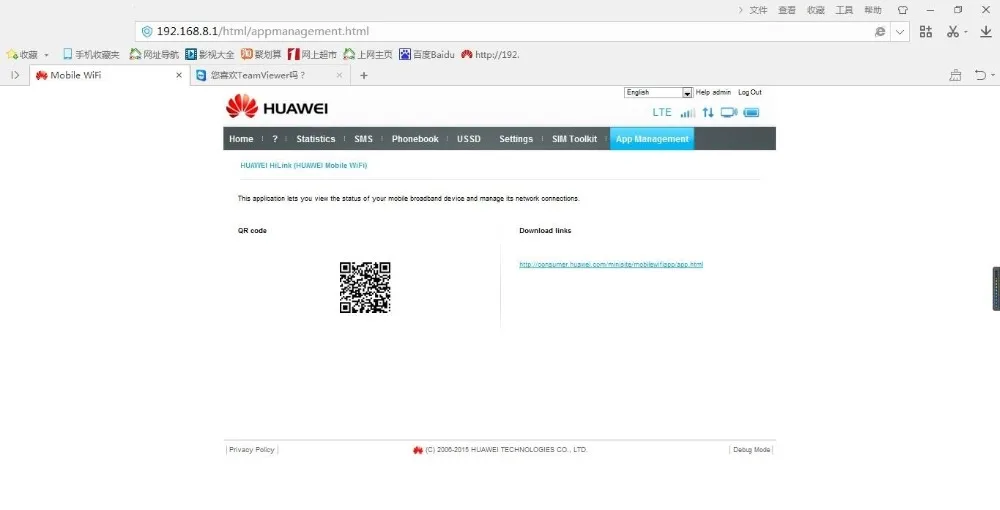Click the side panel handle on right edge
This screenshot has height=510, width=1000.
click(x=996, y=289)
